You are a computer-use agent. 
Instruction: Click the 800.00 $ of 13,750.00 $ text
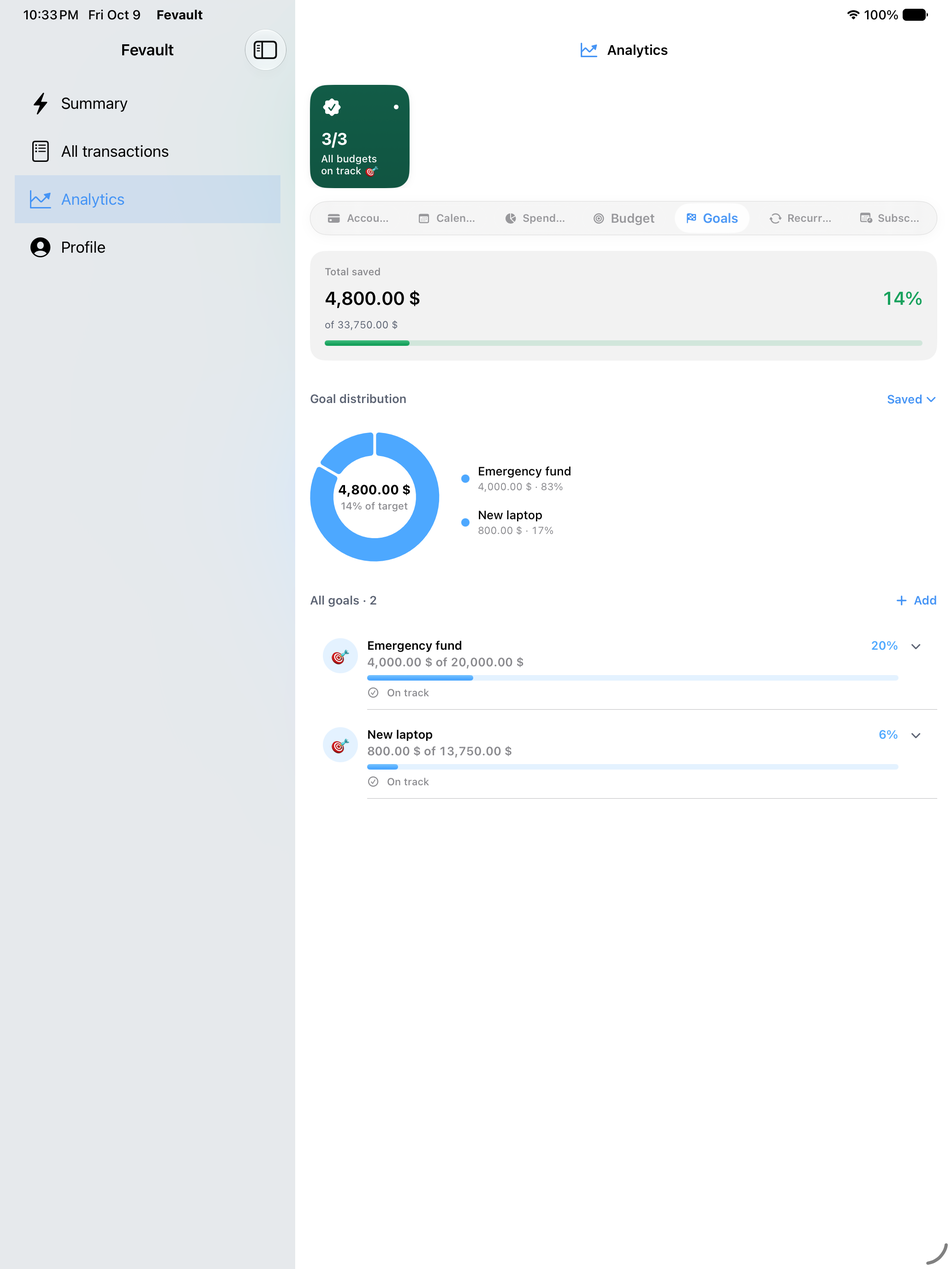[x=439, y=751]
